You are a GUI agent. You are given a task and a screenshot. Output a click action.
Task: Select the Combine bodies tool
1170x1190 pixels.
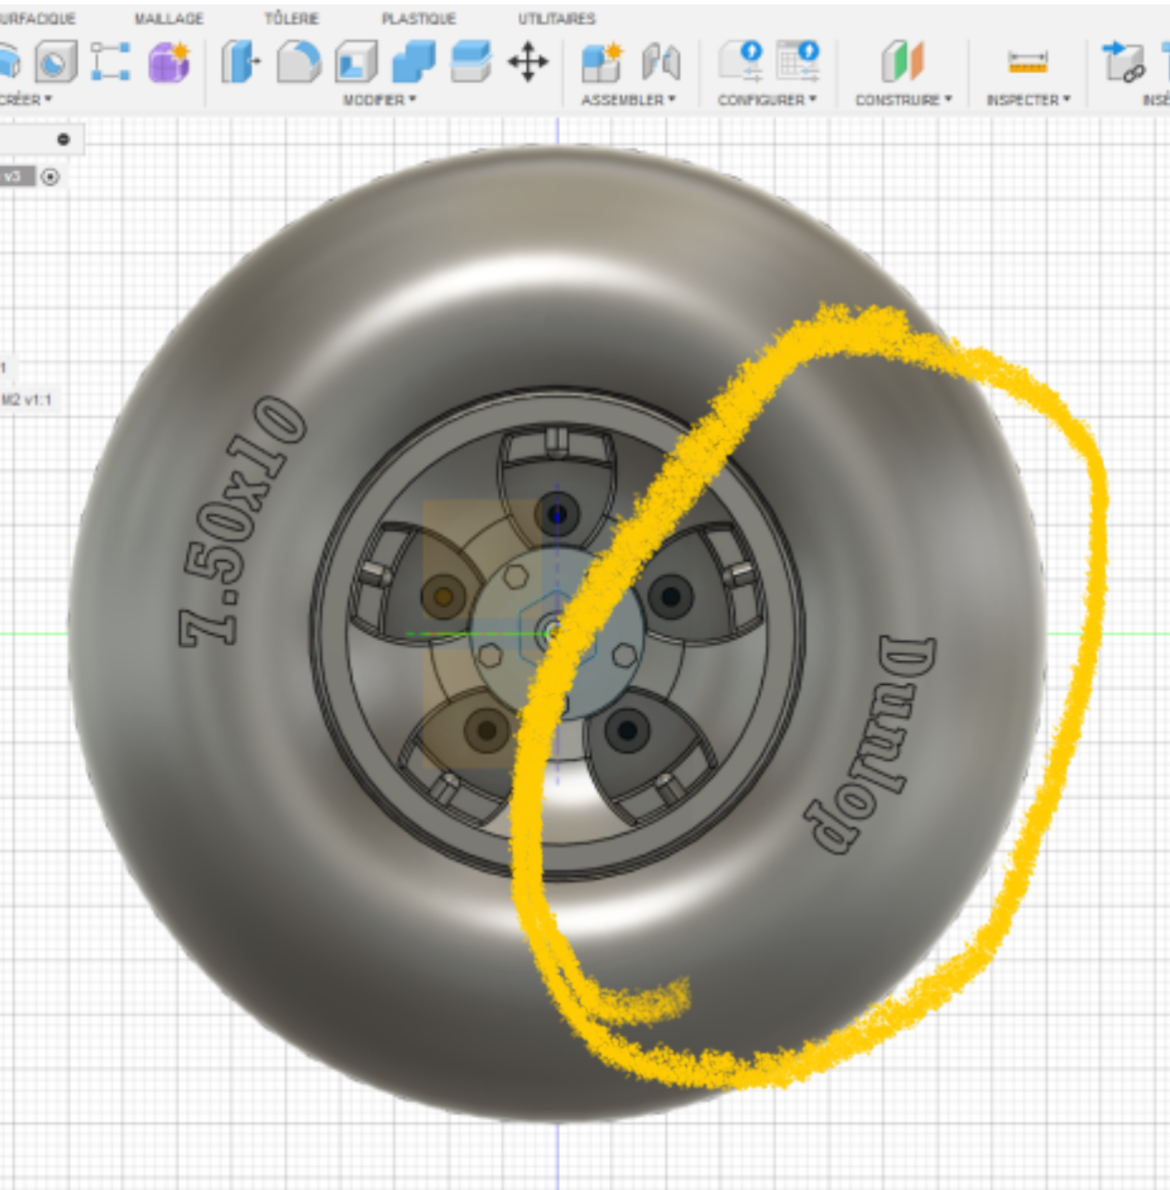pos(414,62)
